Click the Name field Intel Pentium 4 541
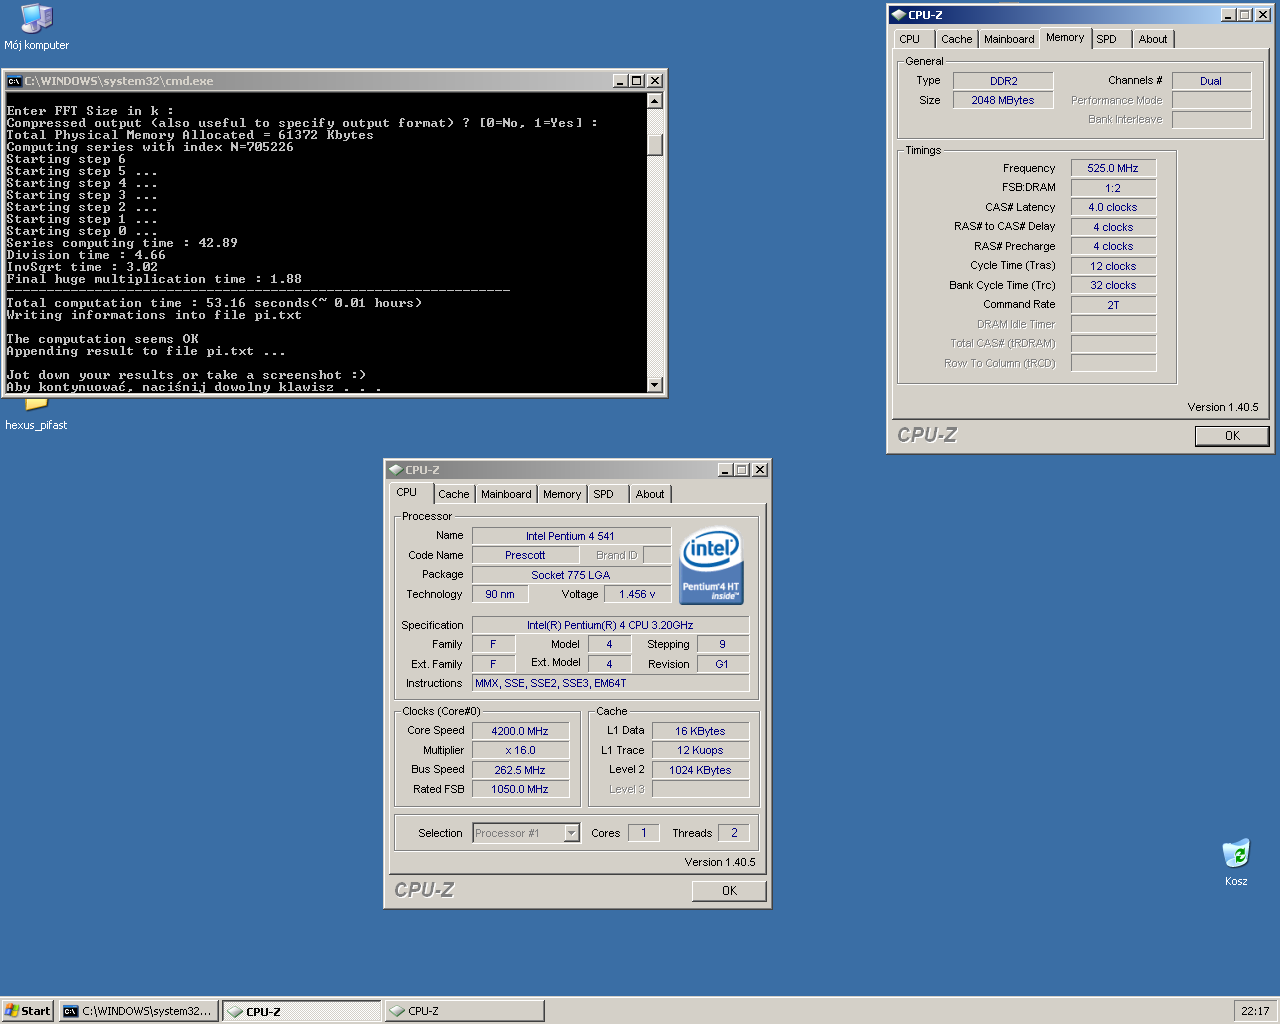 pyautogui.click(x=571, y=536)
